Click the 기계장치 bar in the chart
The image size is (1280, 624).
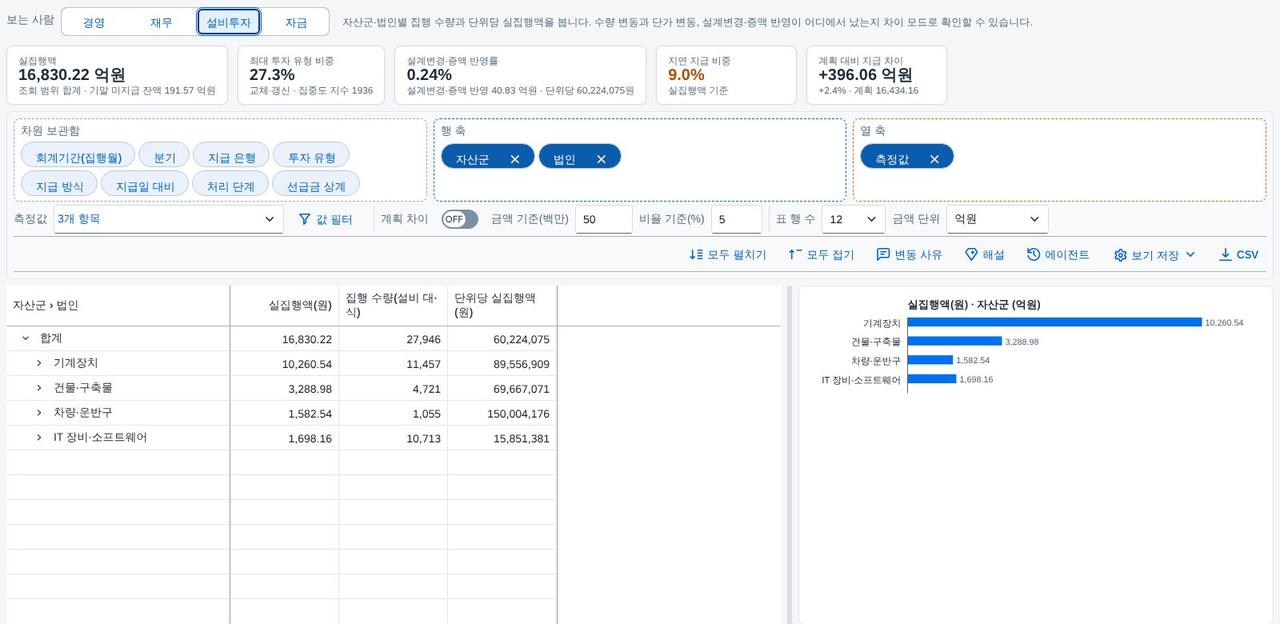pyautogui.click(x=1055, y=322)
